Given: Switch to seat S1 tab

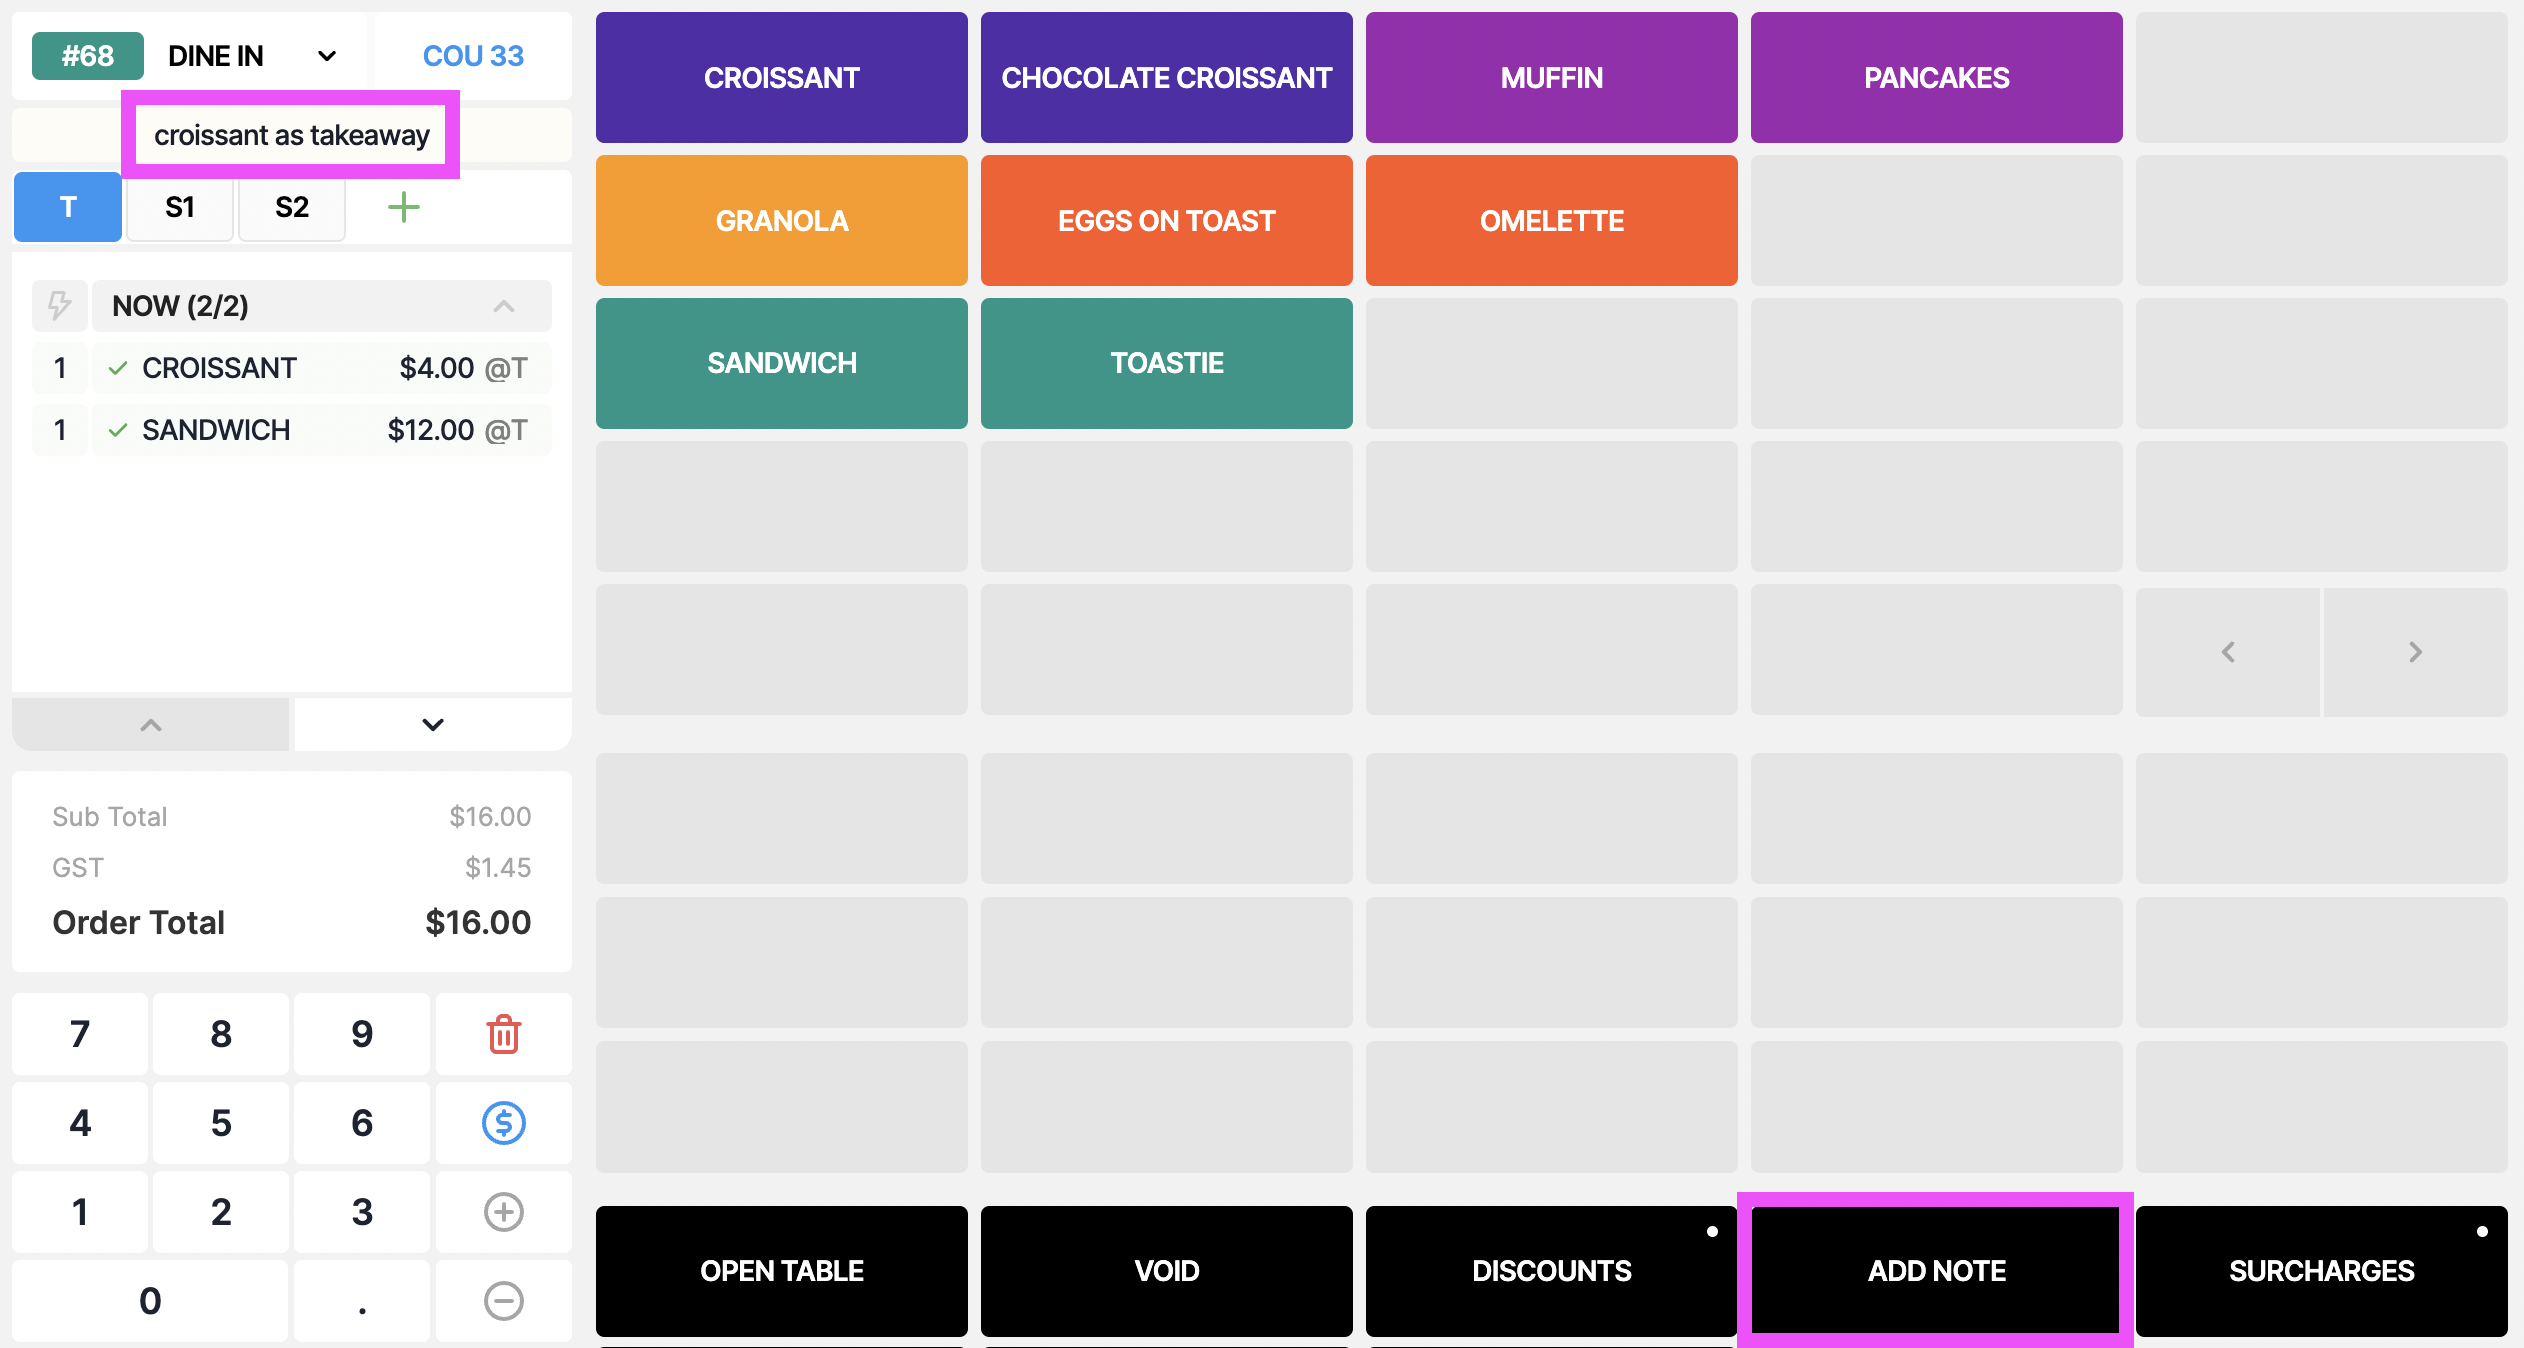Looking at the screenshot, I should click(x=180, y=207).
